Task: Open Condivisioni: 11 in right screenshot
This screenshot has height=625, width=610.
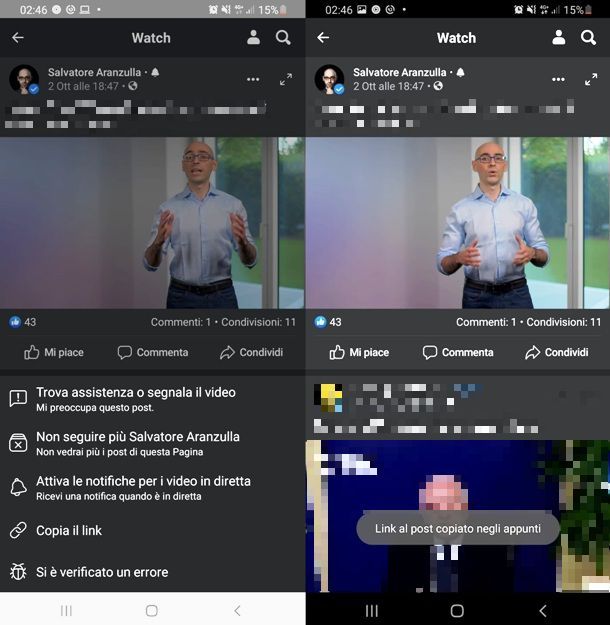Action: pos(564,322)
